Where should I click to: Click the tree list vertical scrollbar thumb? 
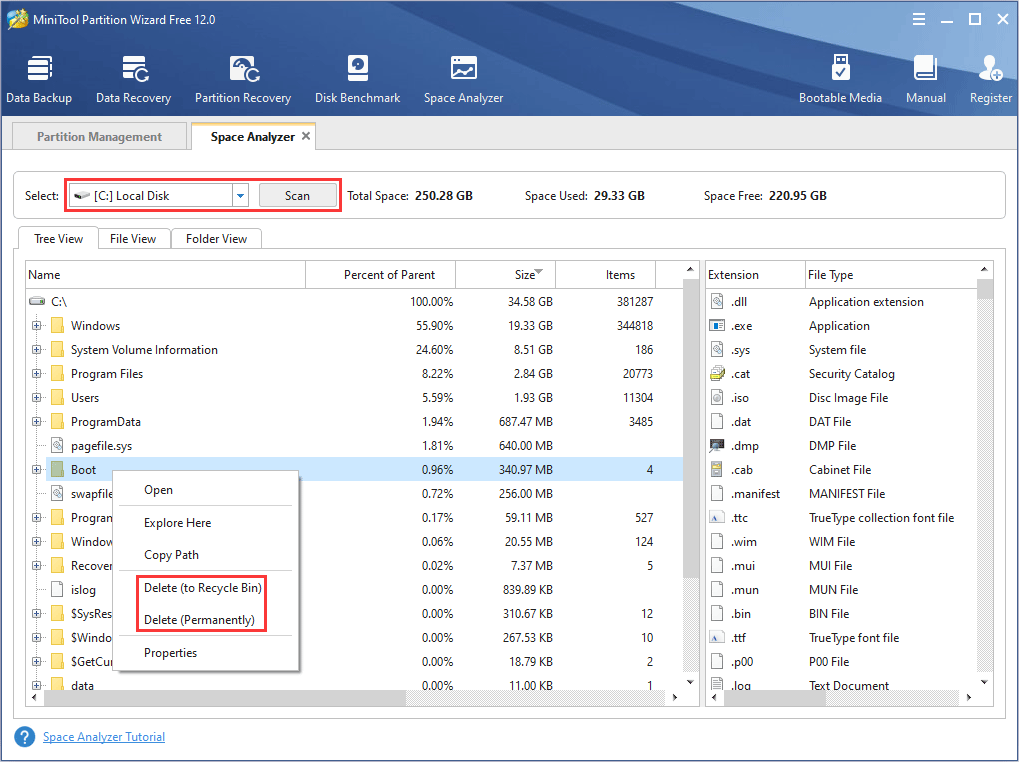tap(690, 429)
